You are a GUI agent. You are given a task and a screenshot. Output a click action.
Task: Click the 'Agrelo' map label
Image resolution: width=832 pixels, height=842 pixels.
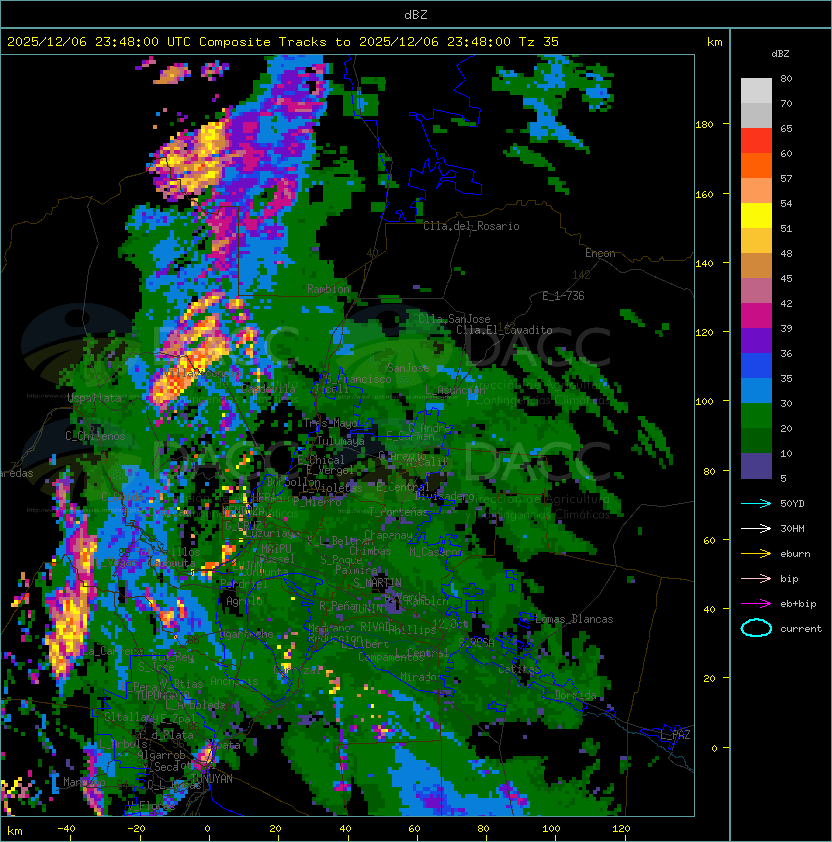[x=244, y=601]
